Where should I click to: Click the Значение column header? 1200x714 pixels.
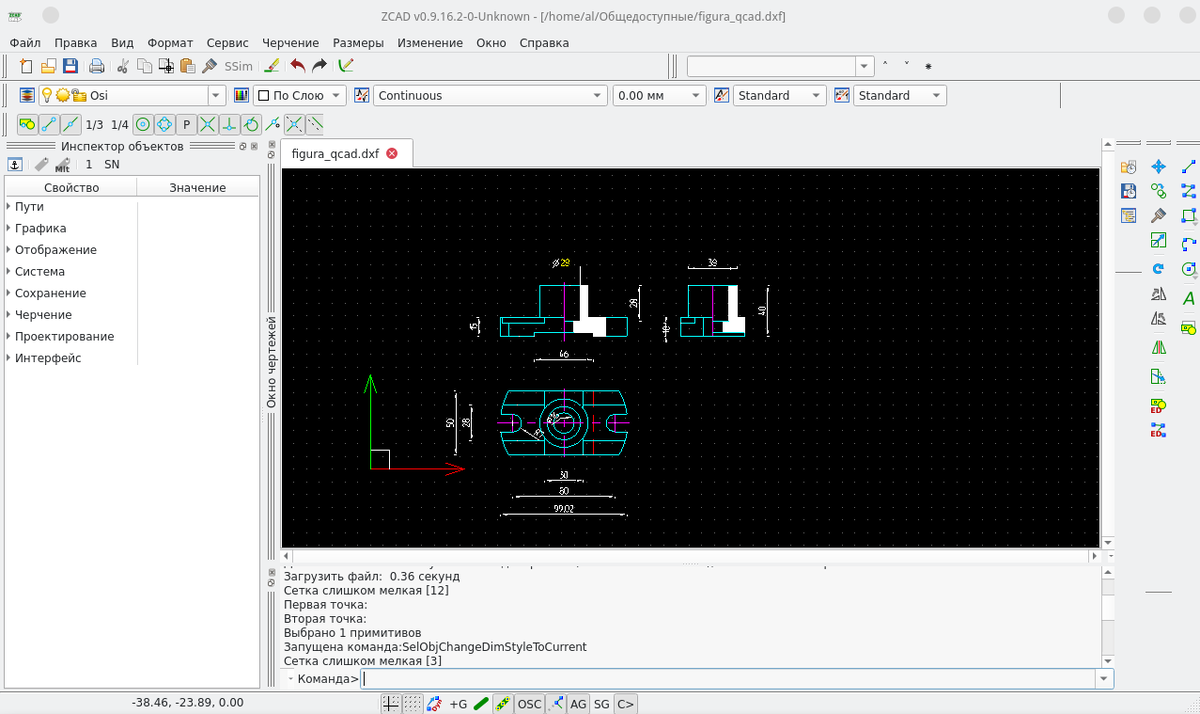pyautogui.click(x=198, y=187)
